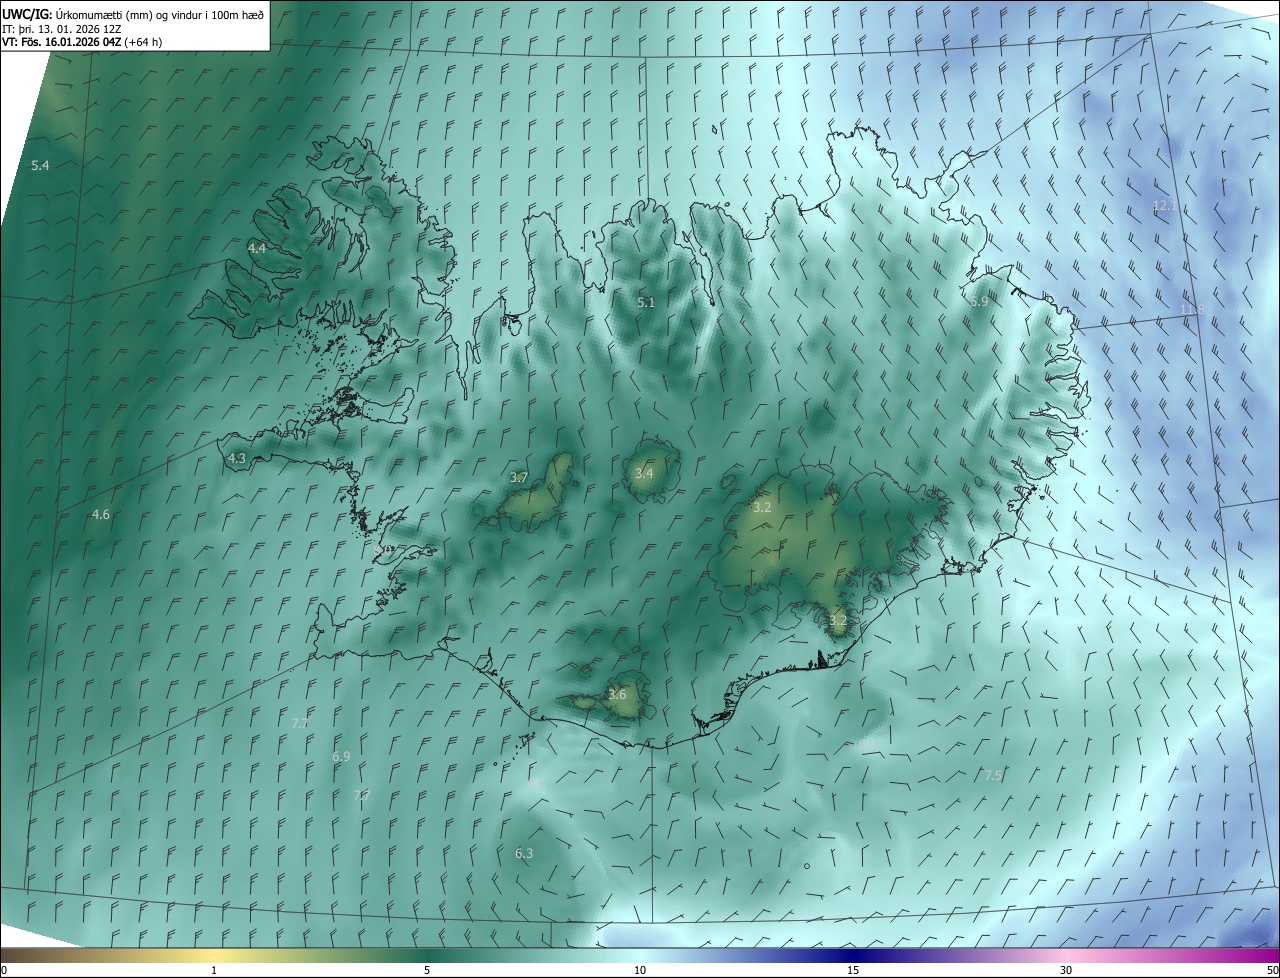
Task: Click the 15 tick on the color scale
Action: [853, 970]
